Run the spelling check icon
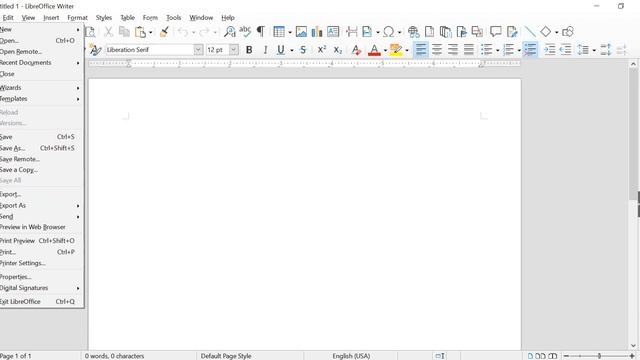The height and width of the screenshot is (360, 640). coord(245,32)
